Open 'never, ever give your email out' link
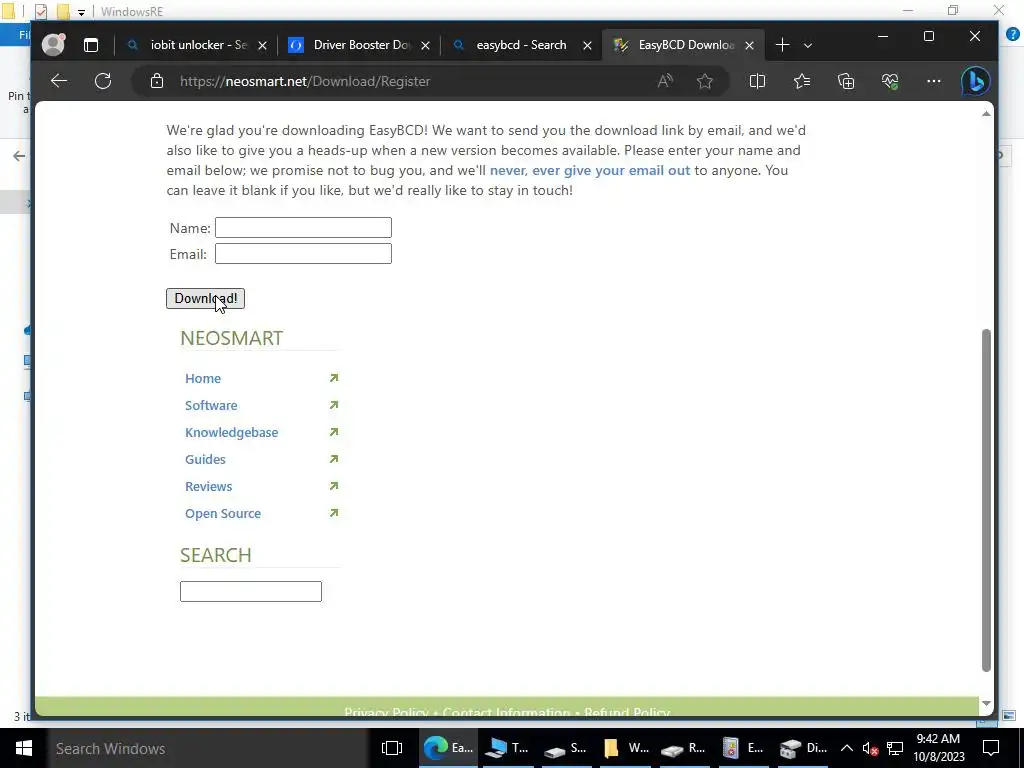 coord(590,170)
